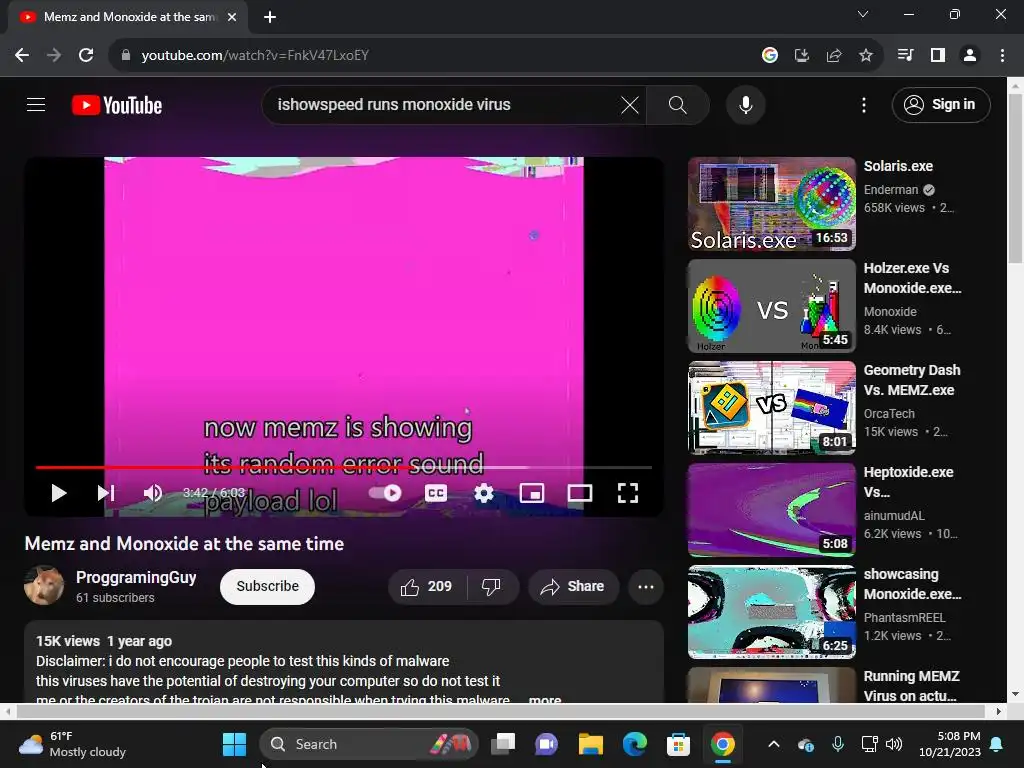Screen dimensions: 1024x768
Task: Expand the description with ...more
Action: [x=544, y=699]
